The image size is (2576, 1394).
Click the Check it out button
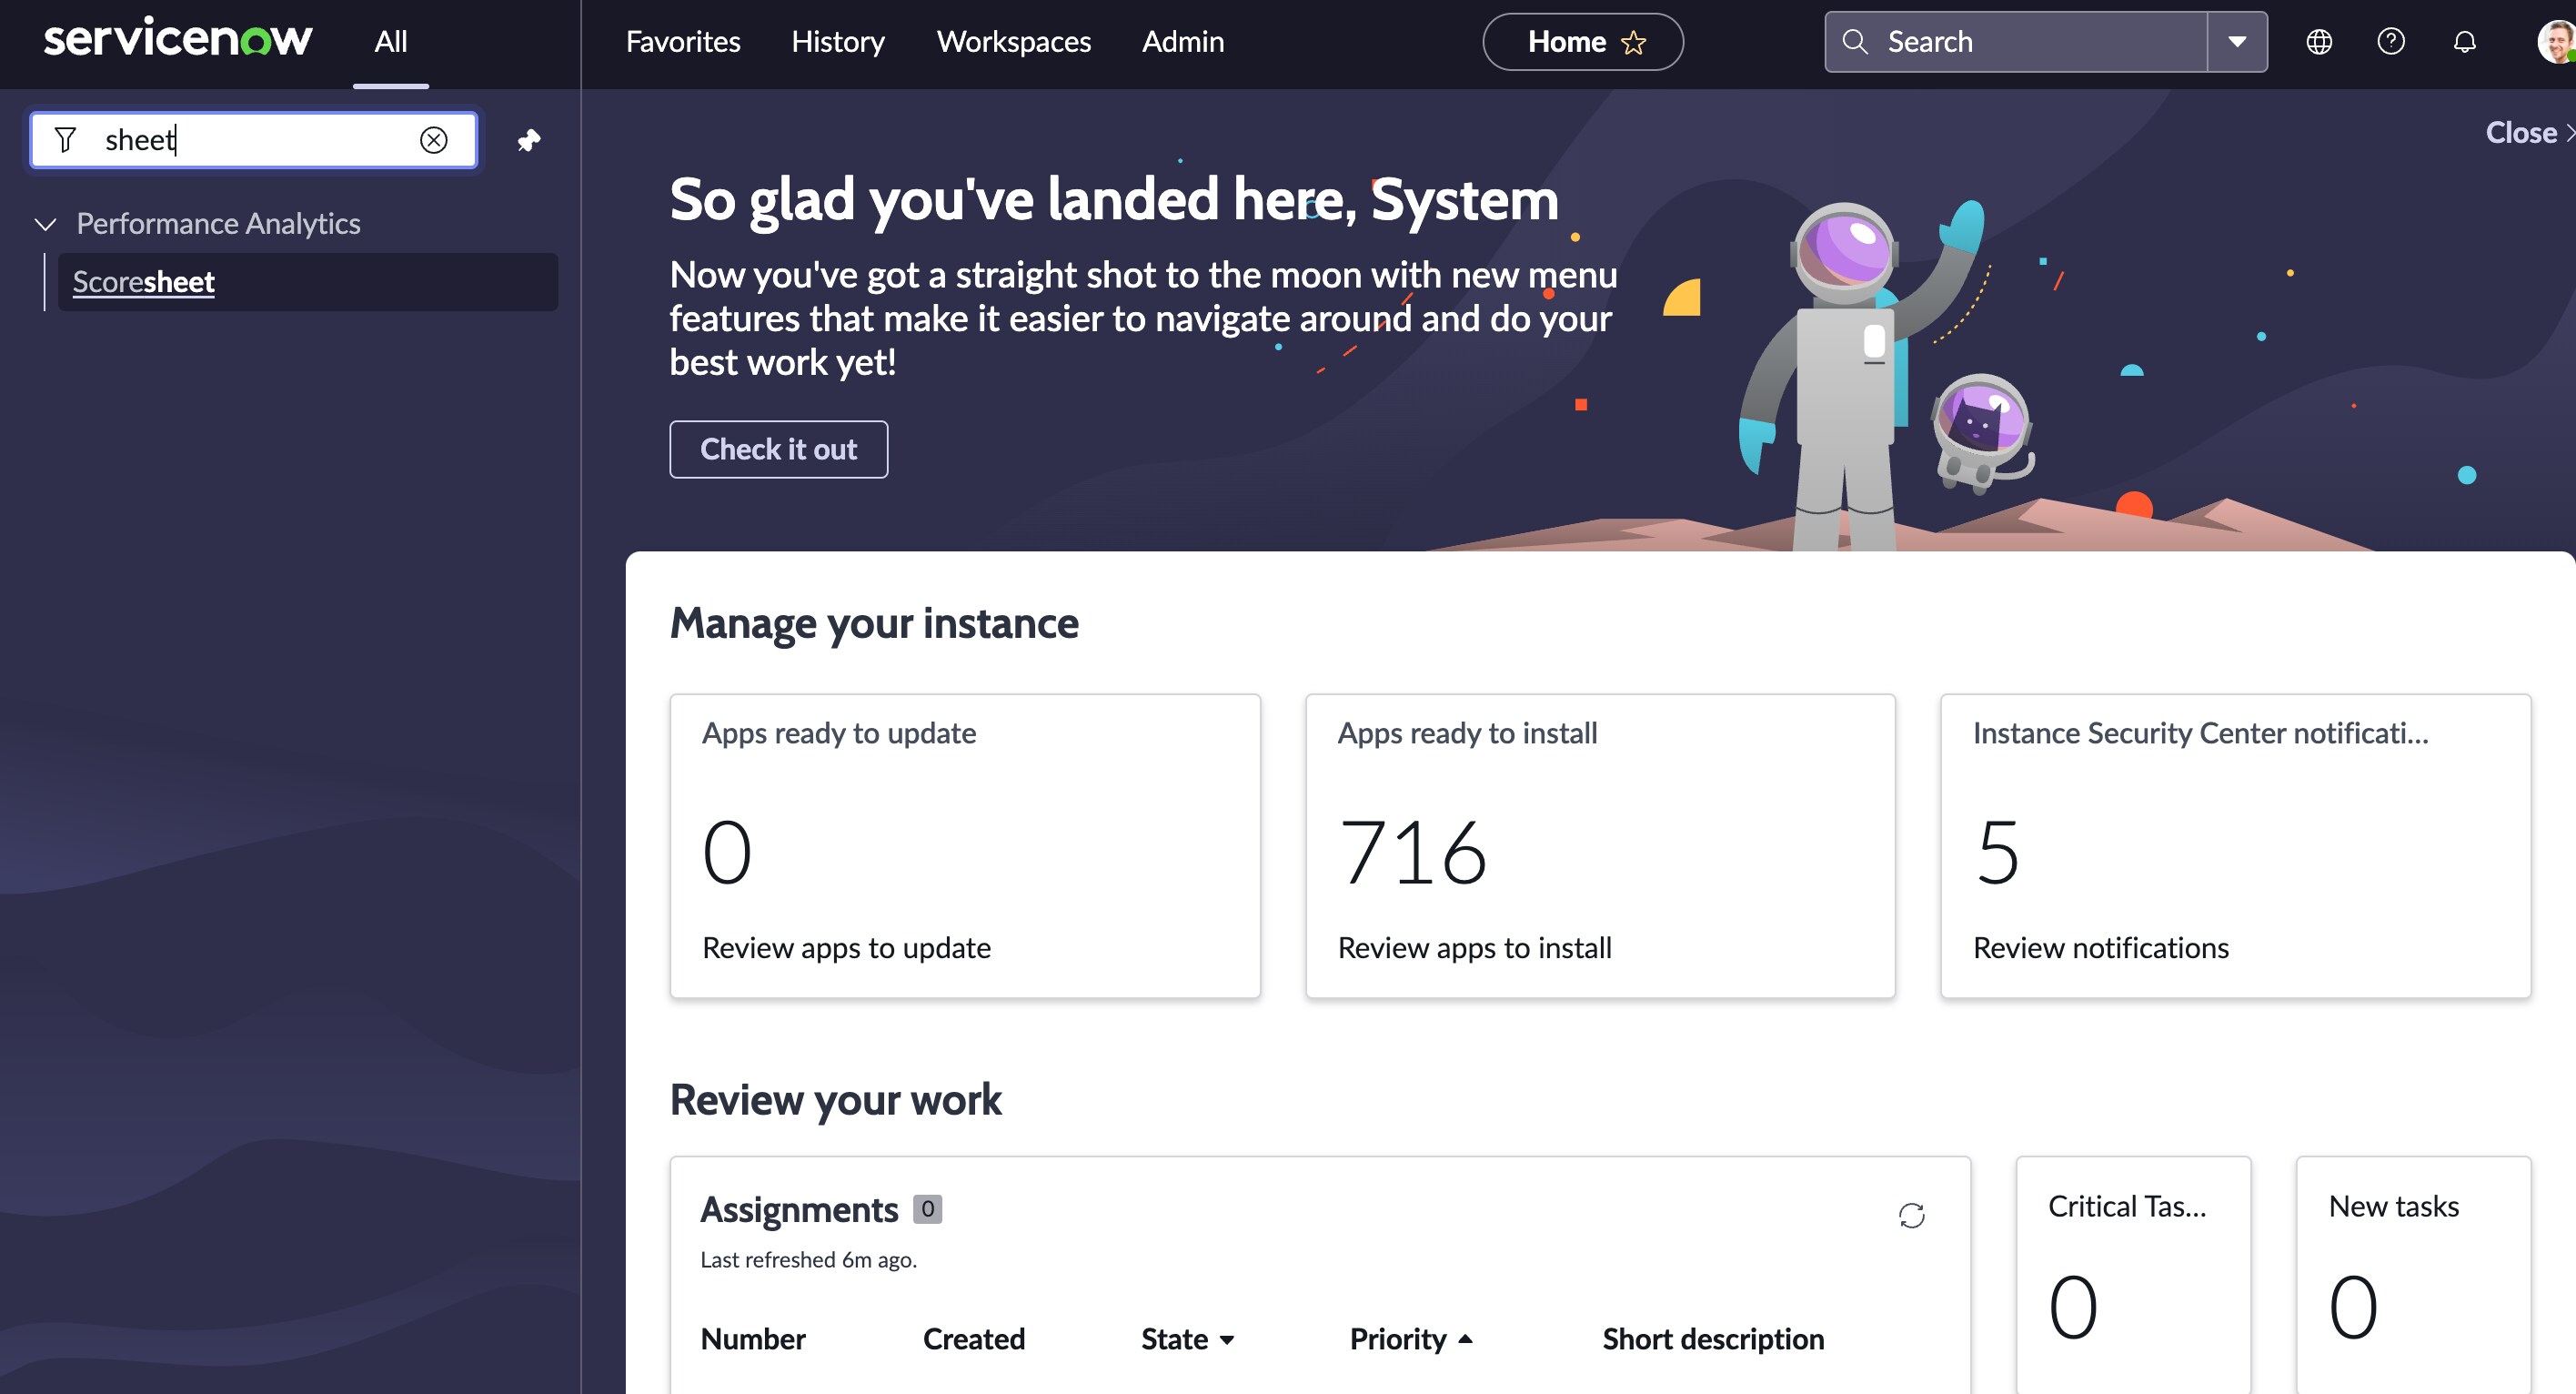[x=778, y=449]
